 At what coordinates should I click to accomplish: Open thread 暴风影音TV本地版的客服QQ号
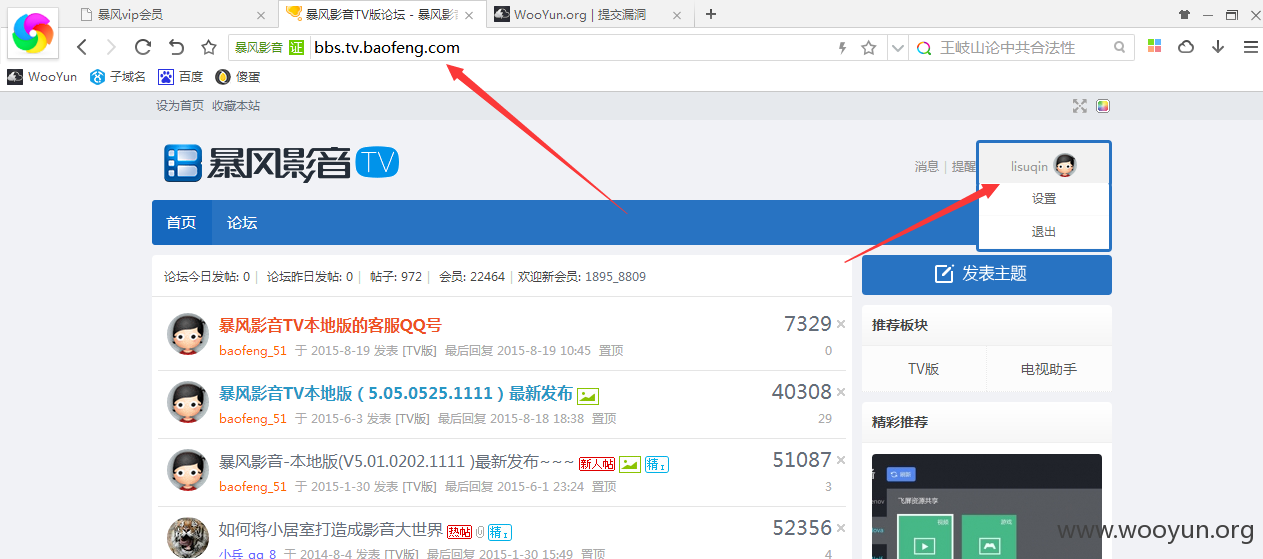pyautogui.click(x=330, y=325)
